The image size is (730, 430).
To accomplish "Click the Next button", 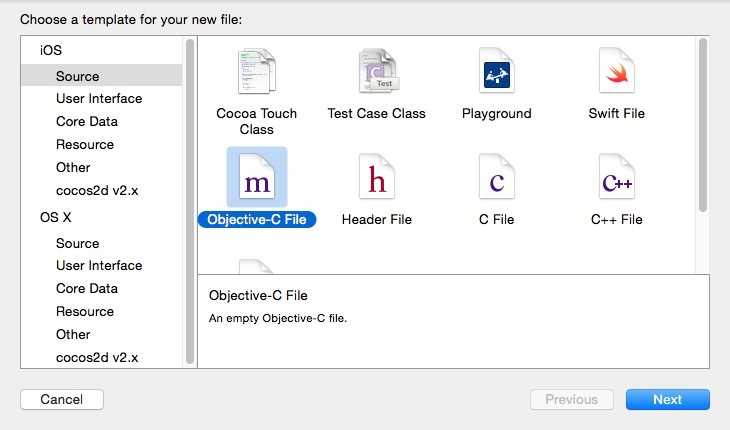I will (x=668, y=399).
